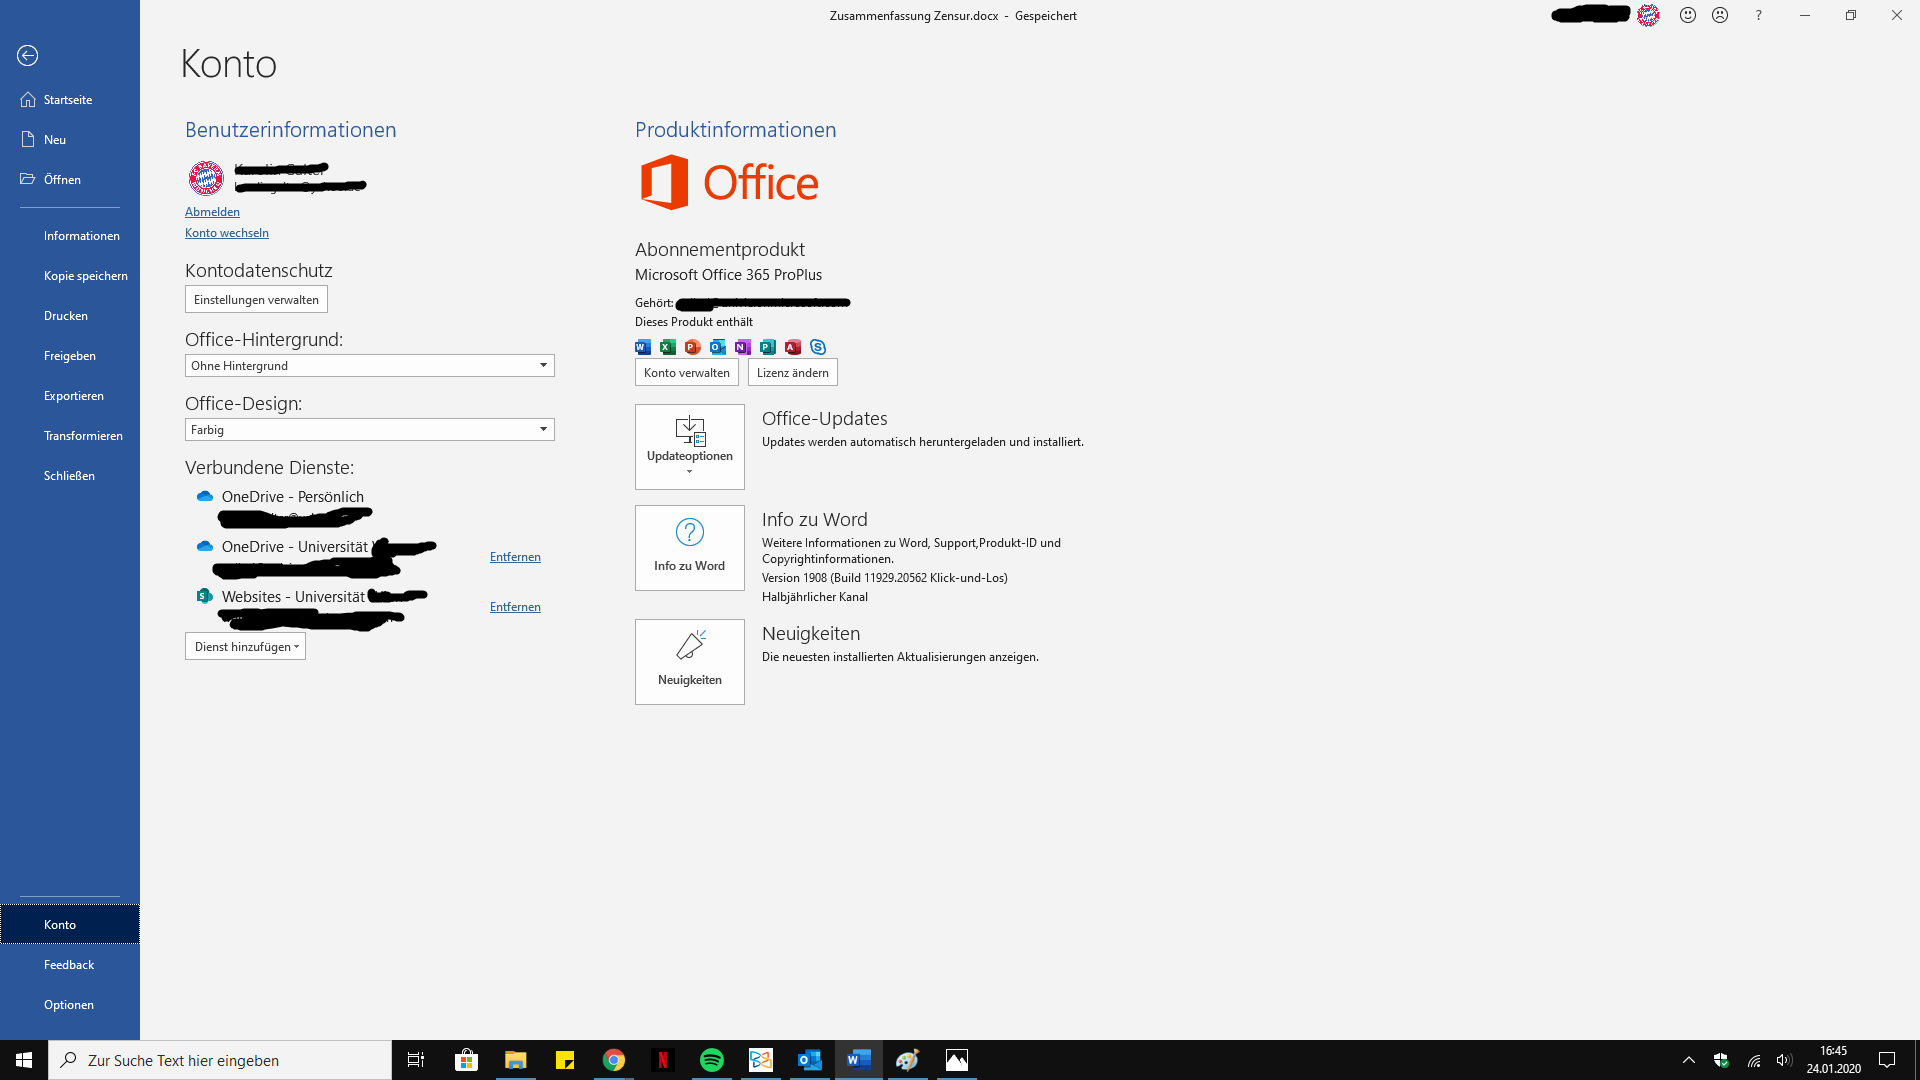Remove the OneDrive Universität service
Screen dimensions: 1920x1080
515,557
